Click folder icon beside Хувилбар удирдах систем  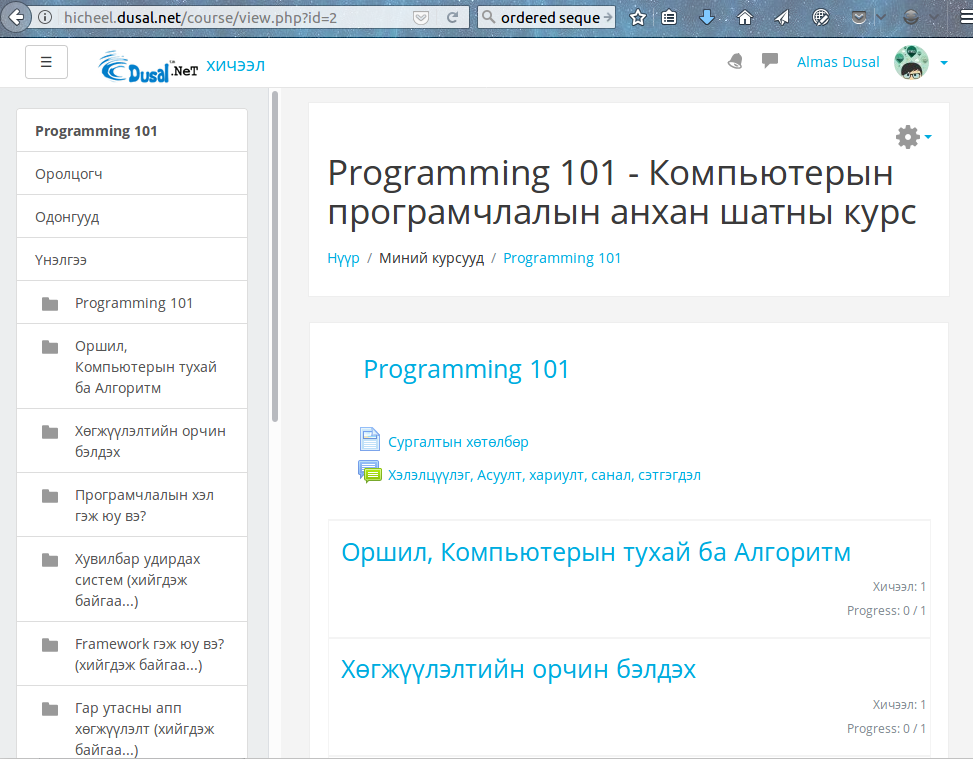click(50, 560)
